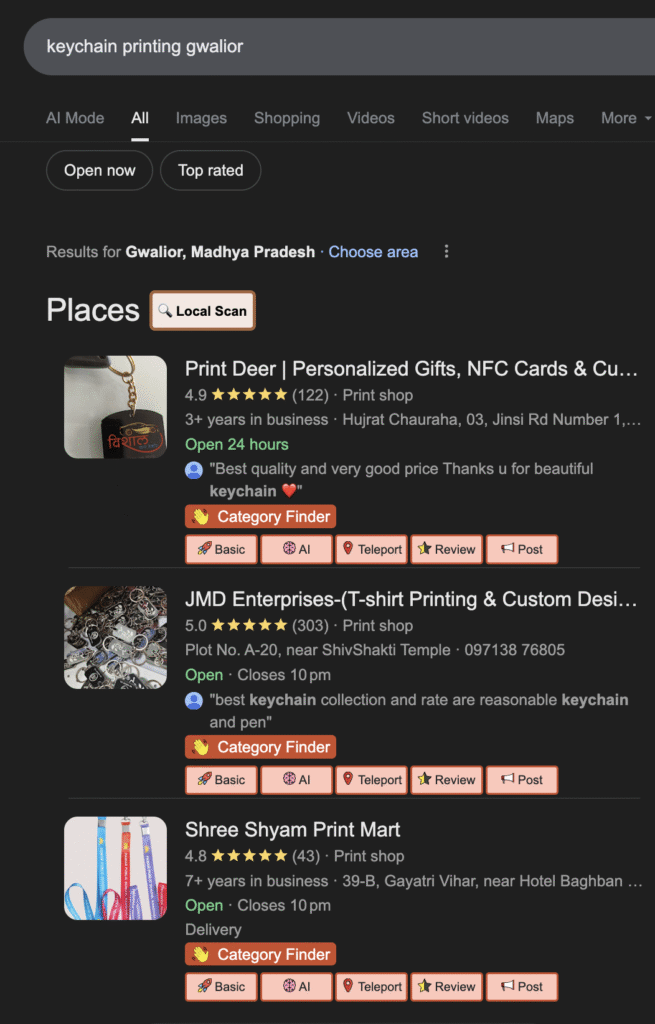655x1024 pixels.
Task: Click AI button under Print Deer listing
Action: tap(296, 549)
